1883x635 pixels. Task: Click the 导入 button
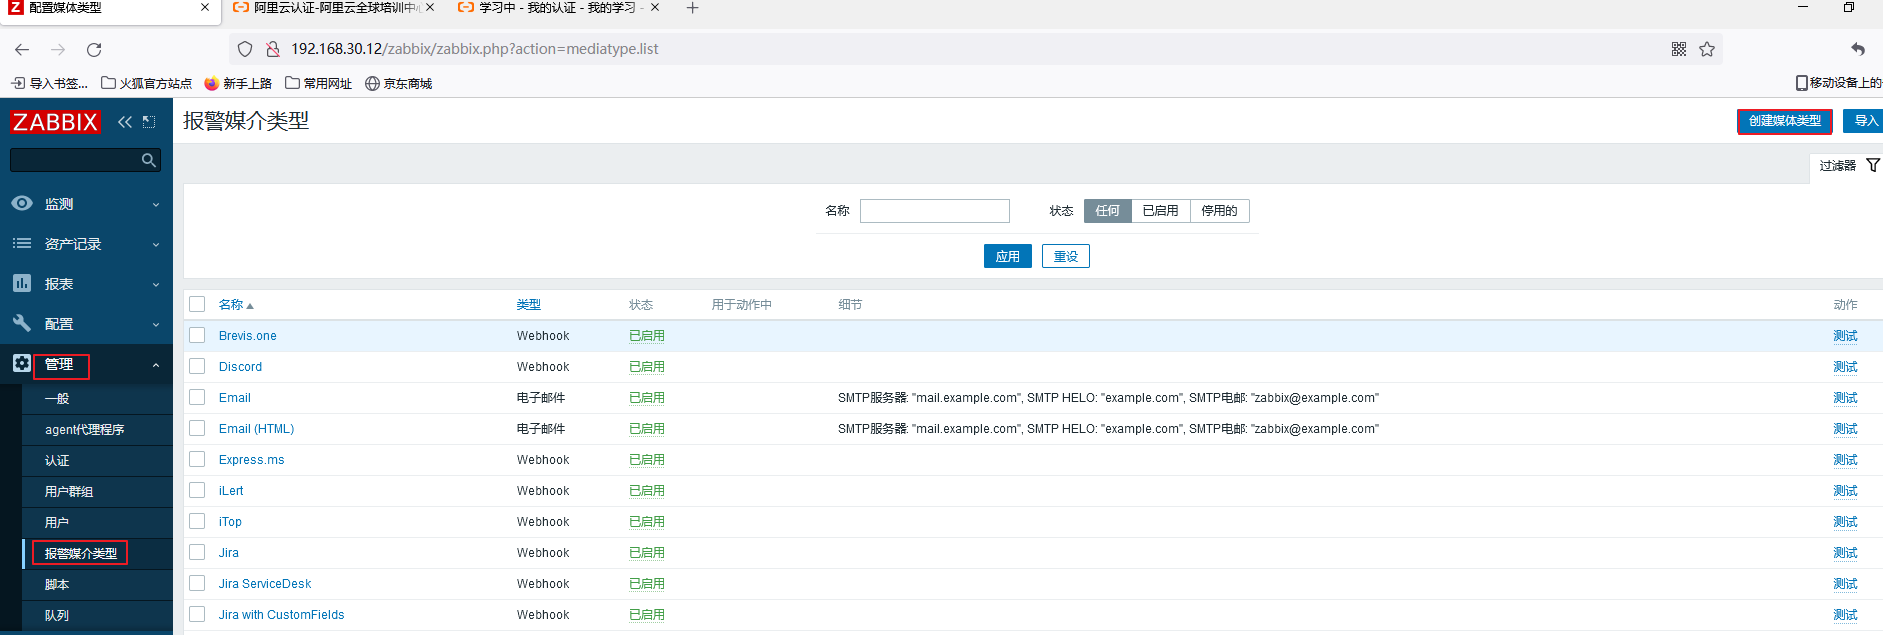pyautogui.click(x=1864, y=121)
